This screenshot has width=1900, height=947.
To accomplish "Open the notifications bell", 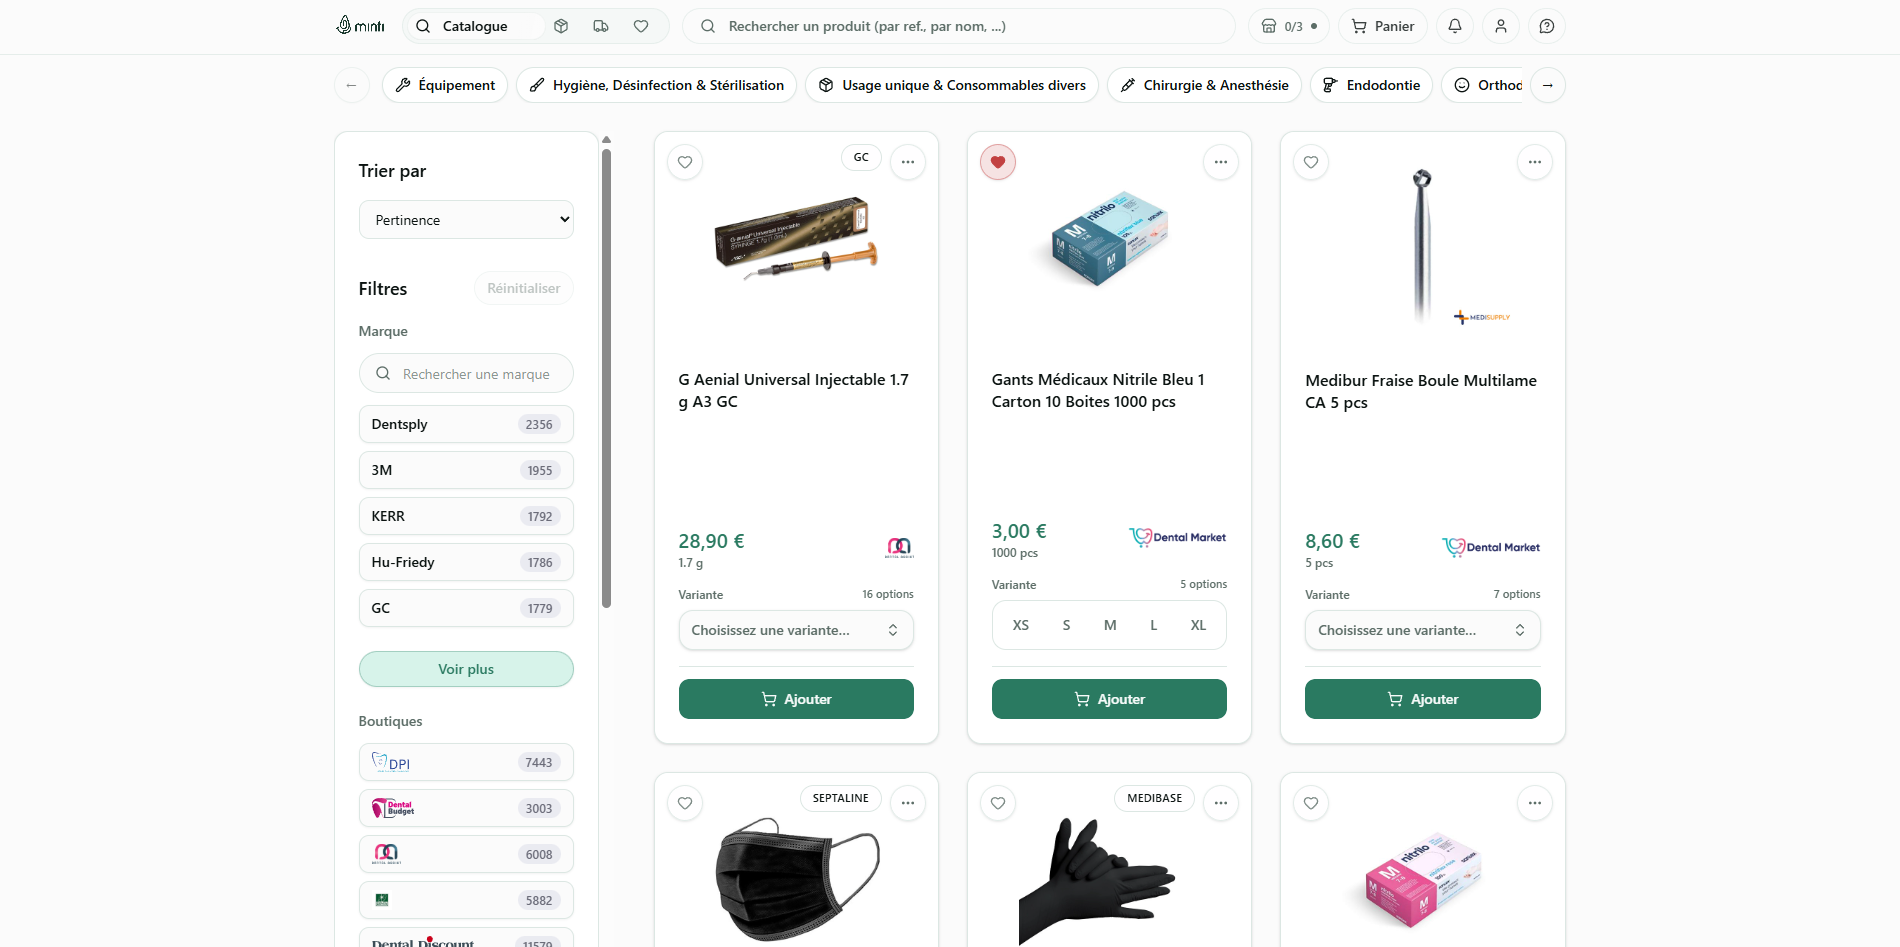I will coord(1455,26).
